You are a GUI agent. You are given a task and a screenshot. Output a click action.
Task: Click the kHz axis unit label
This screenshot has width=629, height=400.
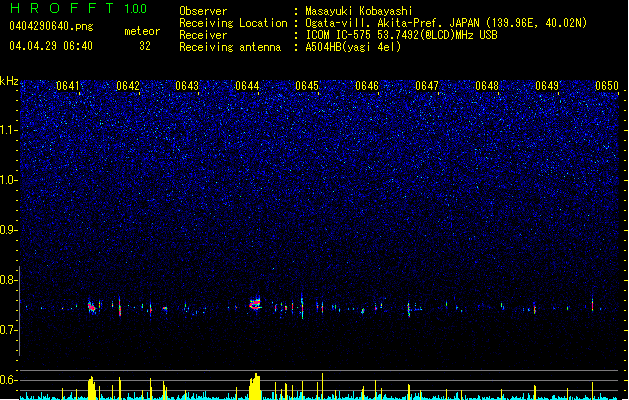tap(9, 81)
